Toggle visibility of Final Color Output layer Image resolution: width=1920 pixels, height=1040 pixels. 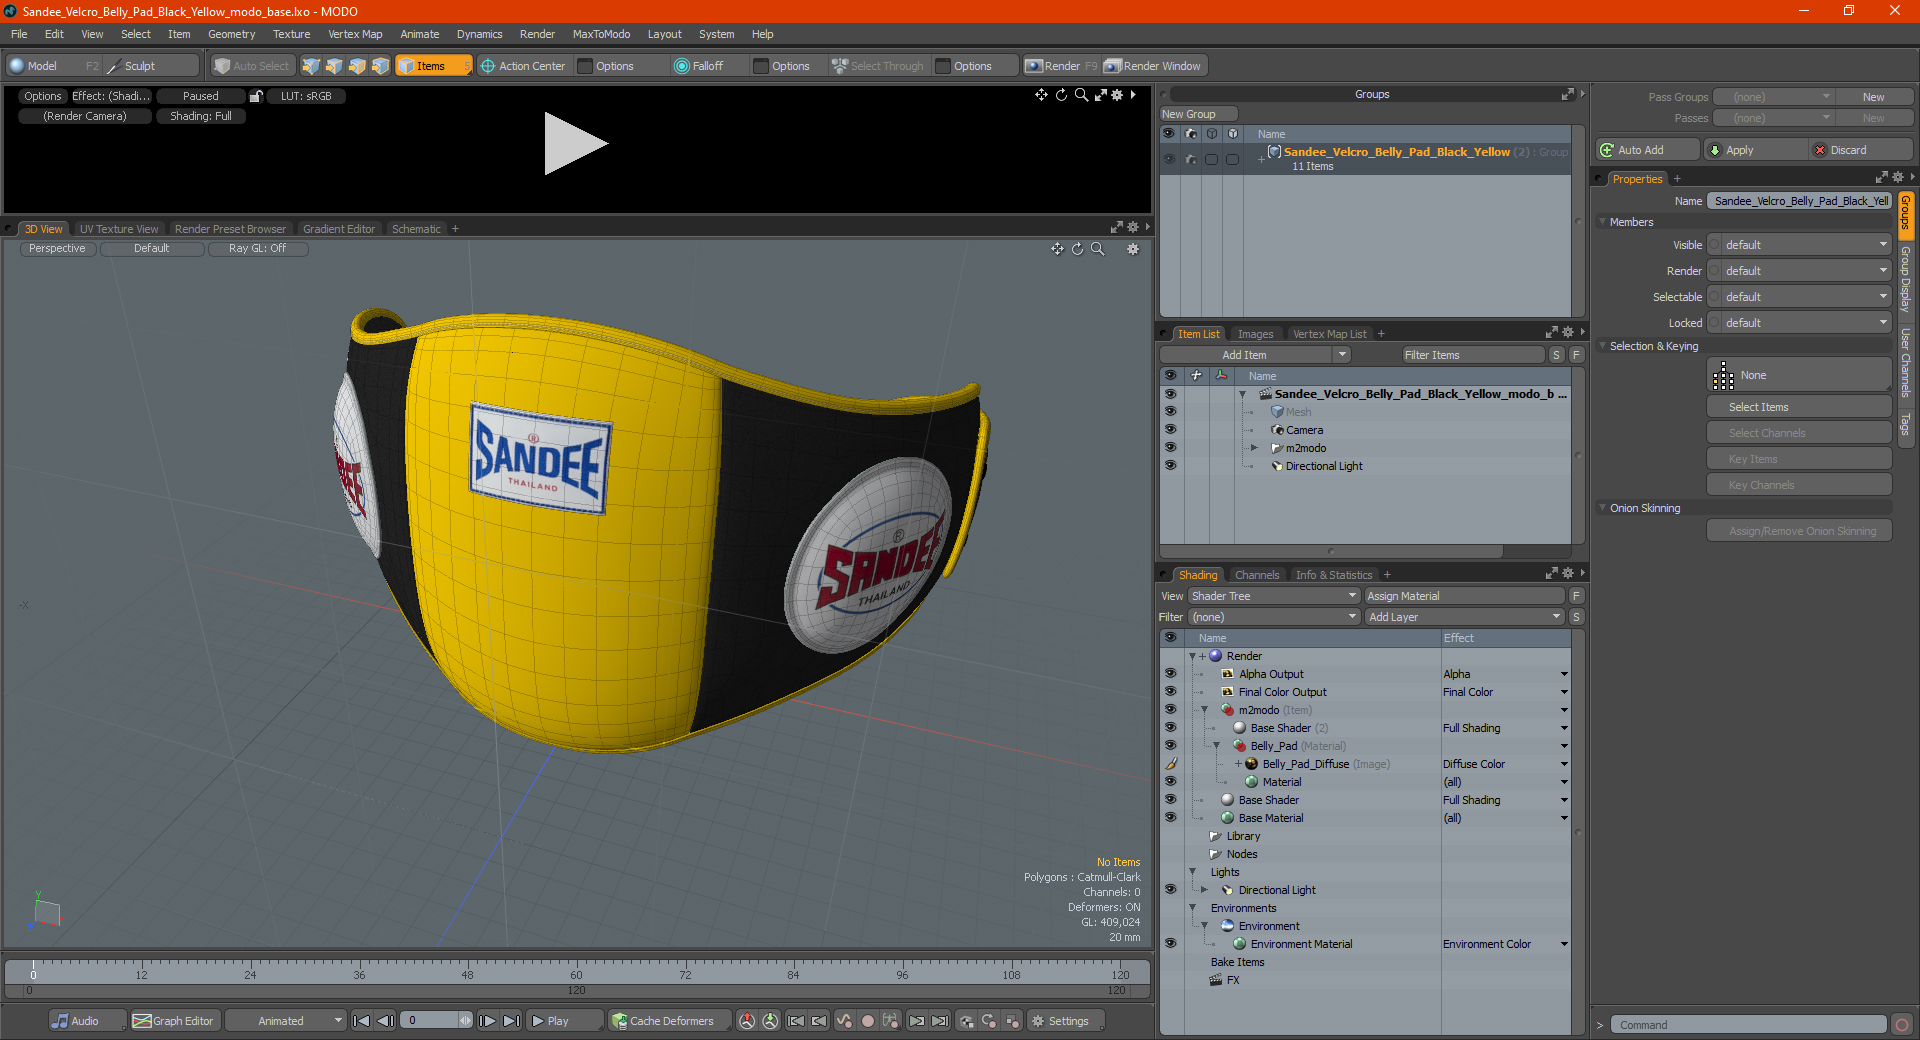(1170, 692)
